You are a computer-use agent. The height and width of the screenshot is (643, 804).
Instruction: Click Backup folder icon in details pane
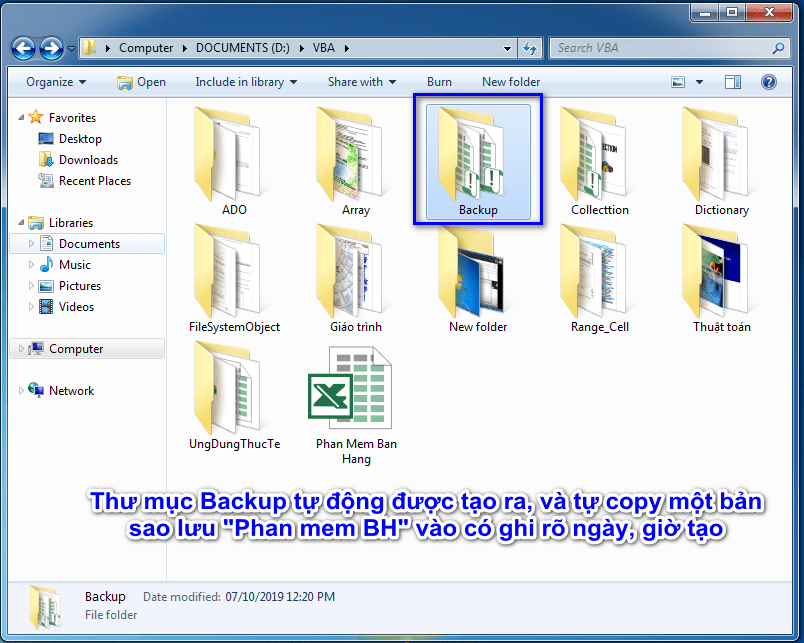(46, 607)
